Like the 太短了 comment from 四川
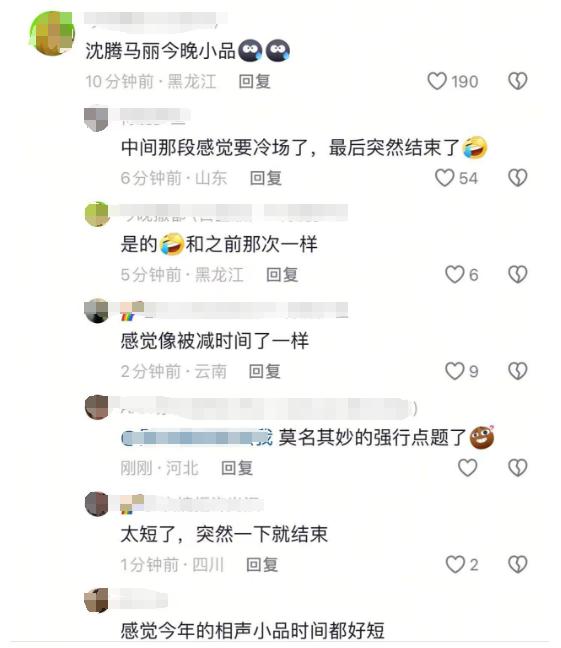Viewport: 561px width, 648px height. [x=455, y=565]
